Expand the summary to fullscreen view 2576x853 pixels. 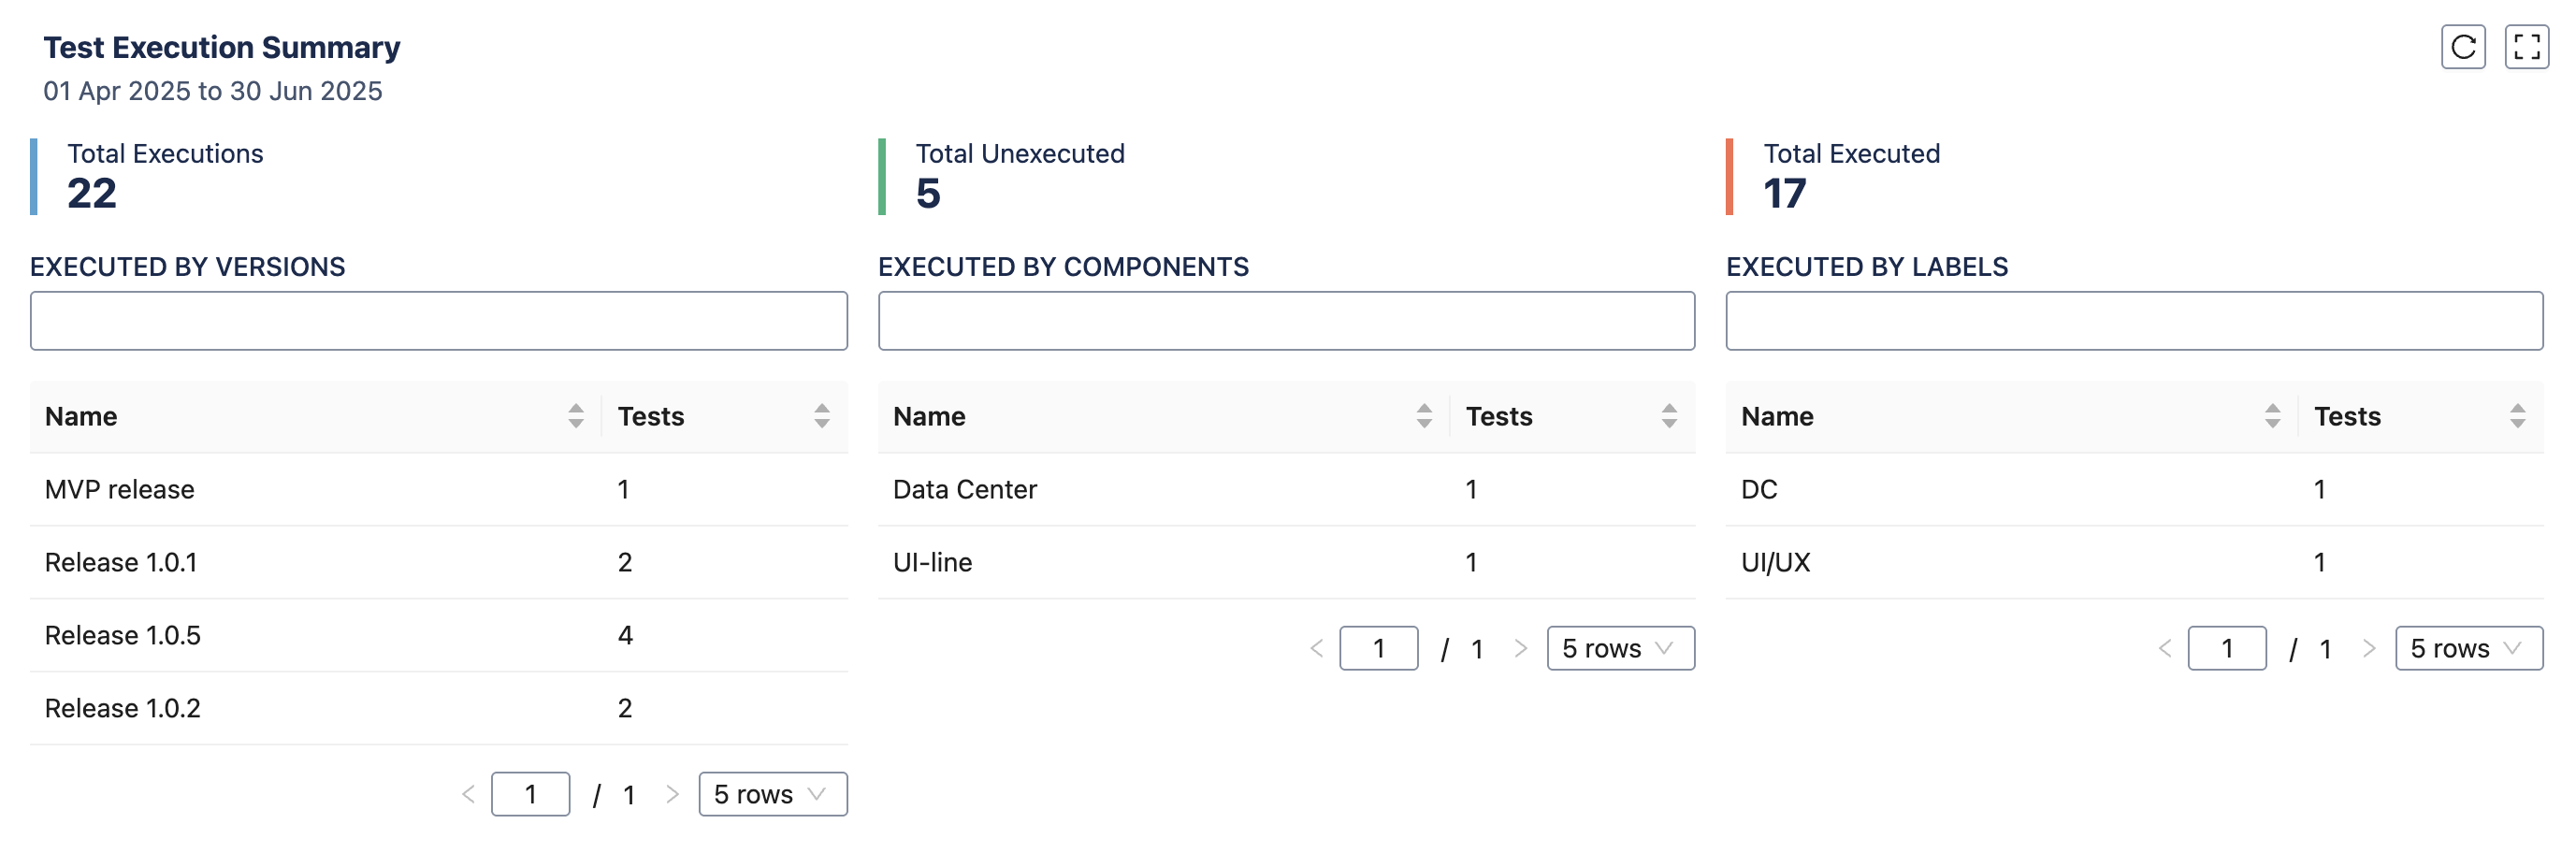[2526, 47]
